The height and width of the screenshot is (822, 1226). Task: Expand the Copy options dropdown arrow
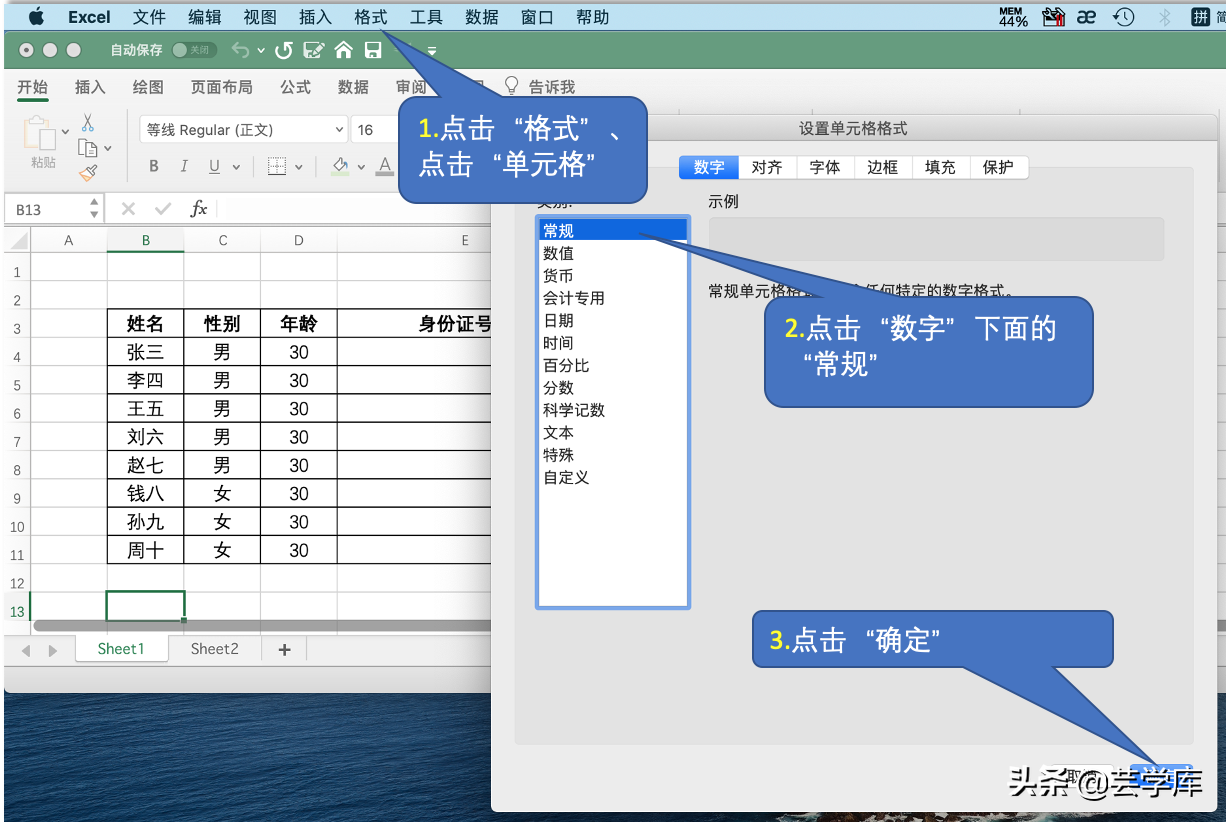[107, 148]
